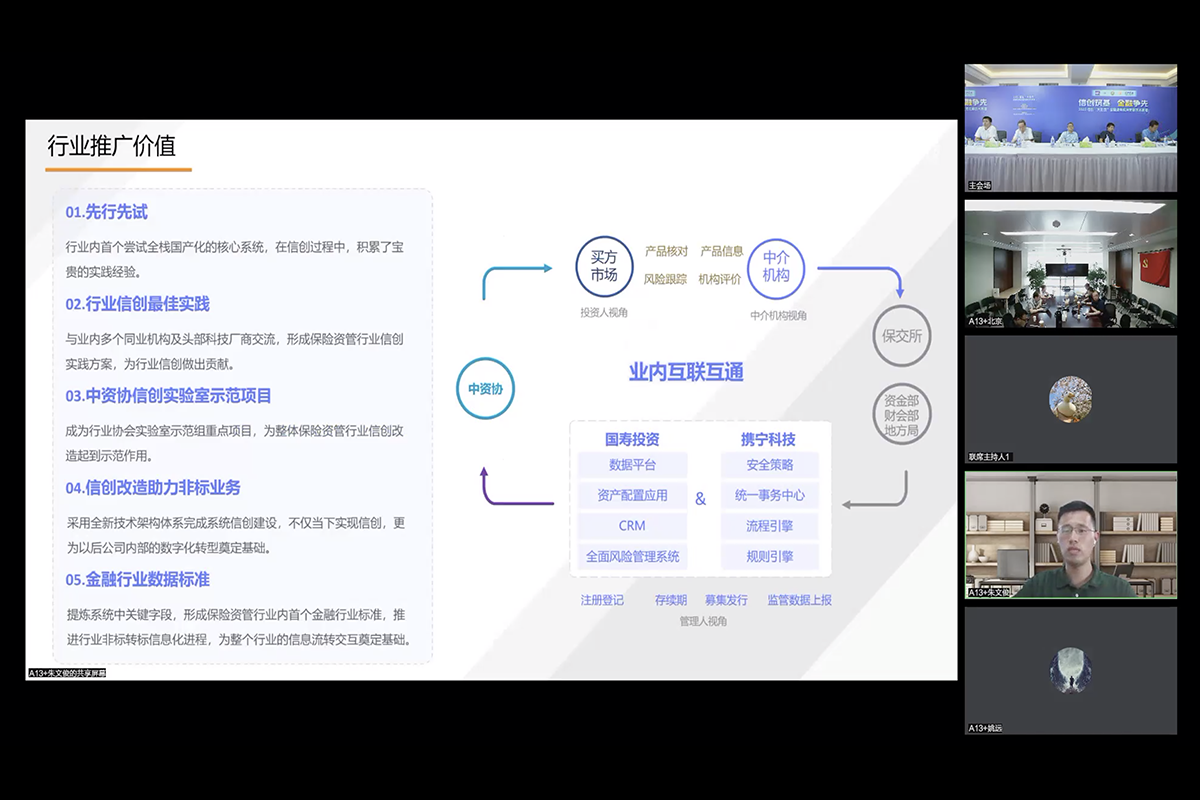Click the 产品核对 label
This screenshot has height=800, width=1200.
click(x=666, y=251)
